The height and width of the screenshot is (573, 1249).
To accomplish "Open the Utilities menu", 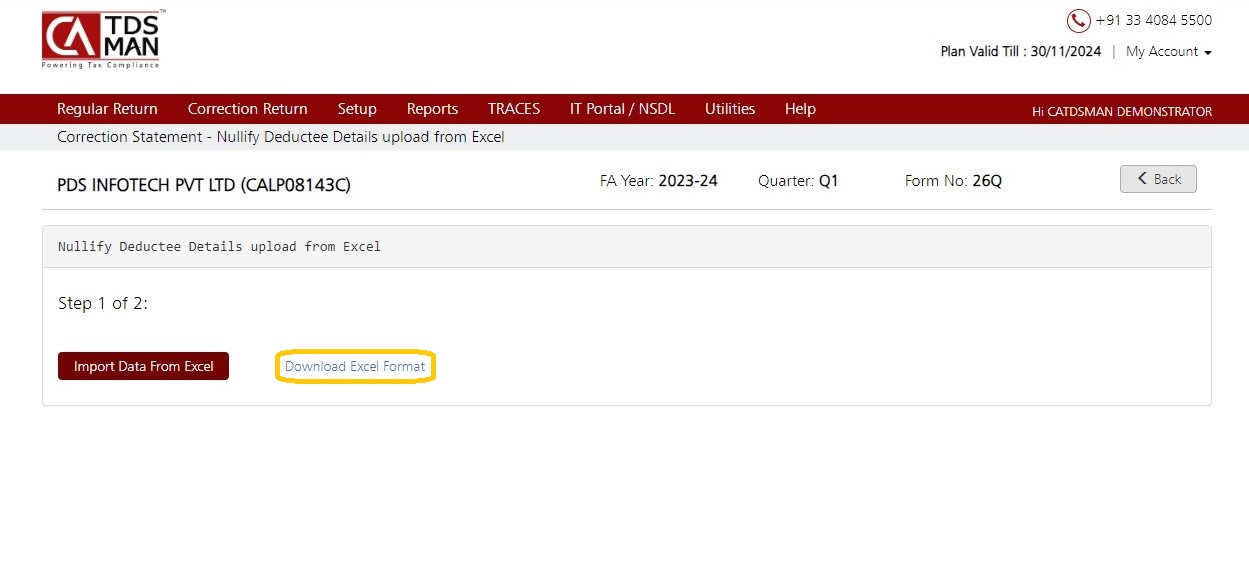I will point(730,109).
